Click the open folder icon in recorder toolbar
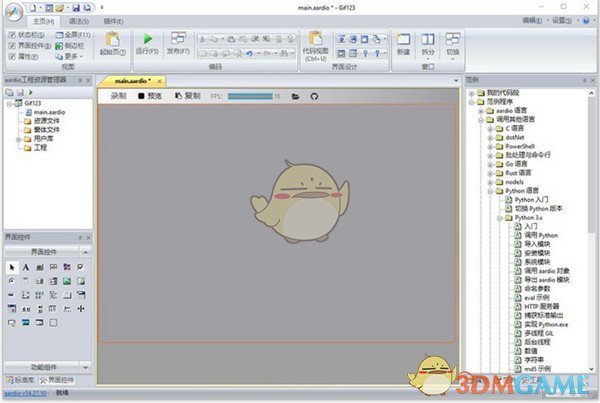The image size is (600, 403). [295, 96]
